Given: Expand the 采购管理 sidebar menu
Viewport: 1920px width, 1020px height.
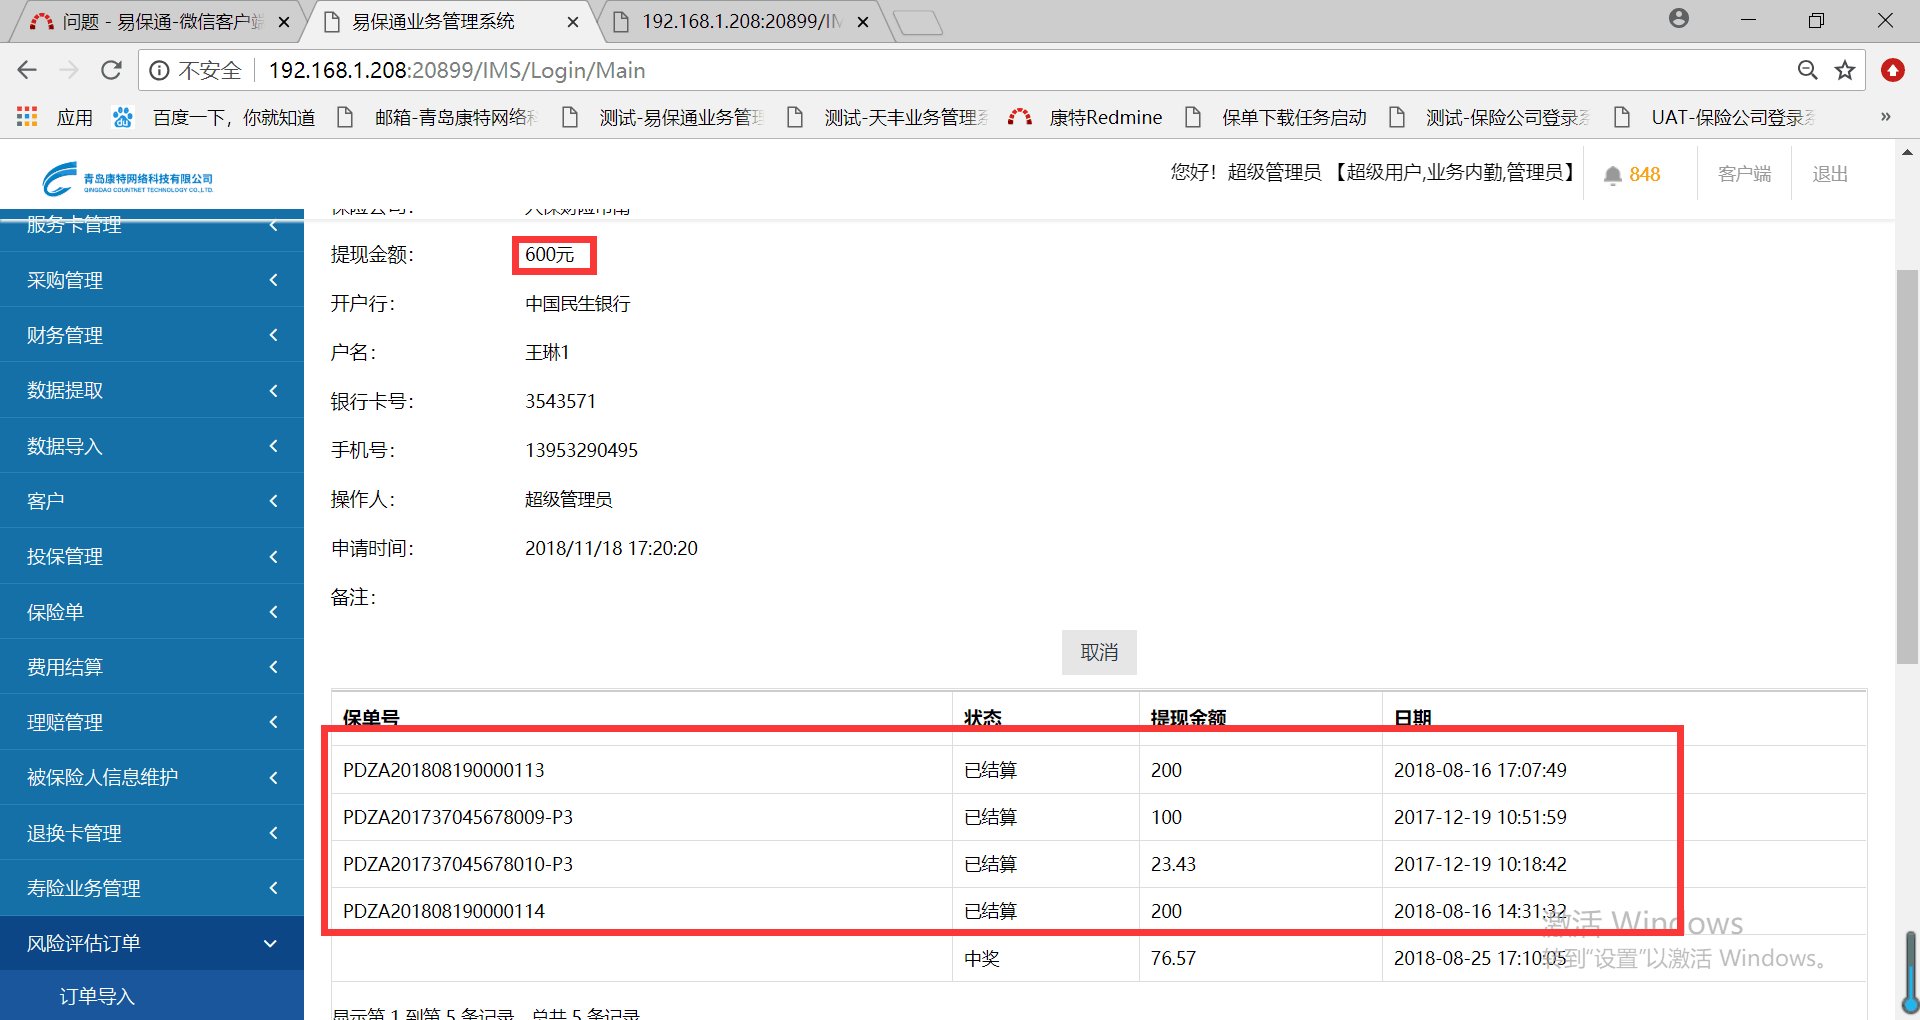Looking at the screenshot, I should pyautogui.click(x=152, y=280).
